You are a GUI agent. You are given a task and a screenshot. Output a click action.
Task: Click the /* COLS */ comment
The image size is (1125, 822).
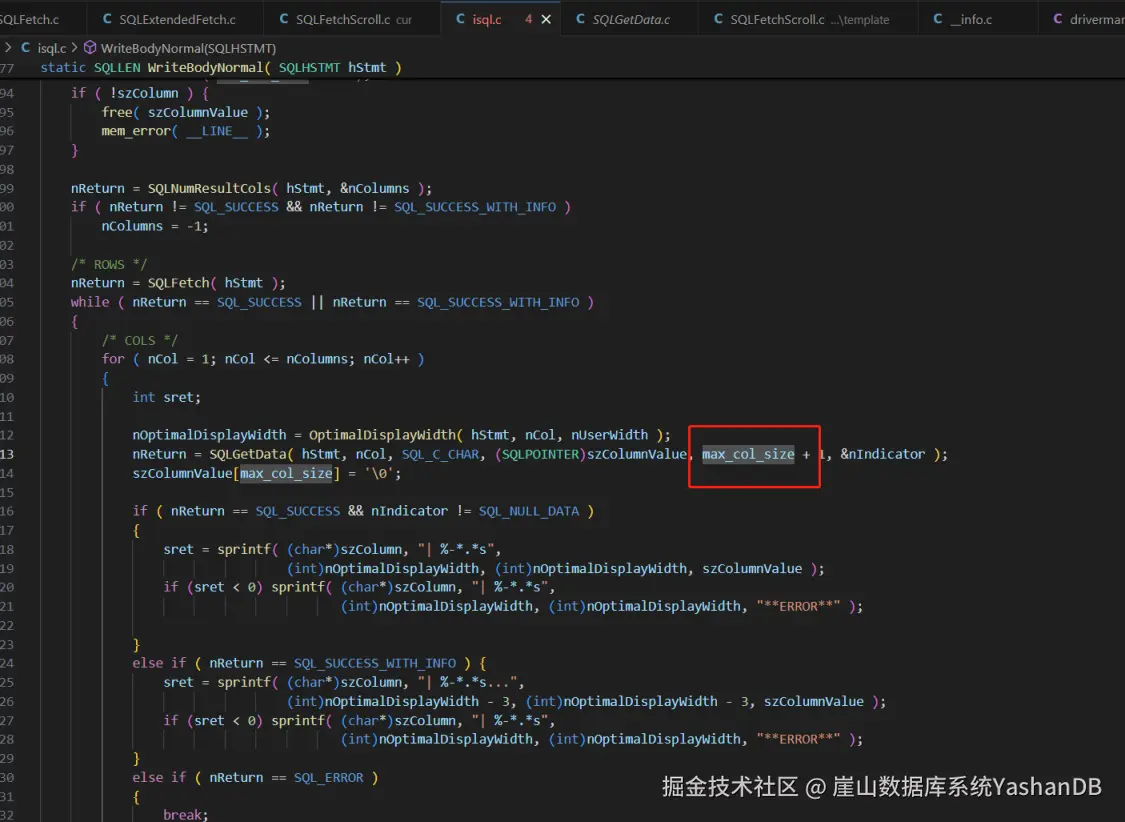[x=139, y=341]
